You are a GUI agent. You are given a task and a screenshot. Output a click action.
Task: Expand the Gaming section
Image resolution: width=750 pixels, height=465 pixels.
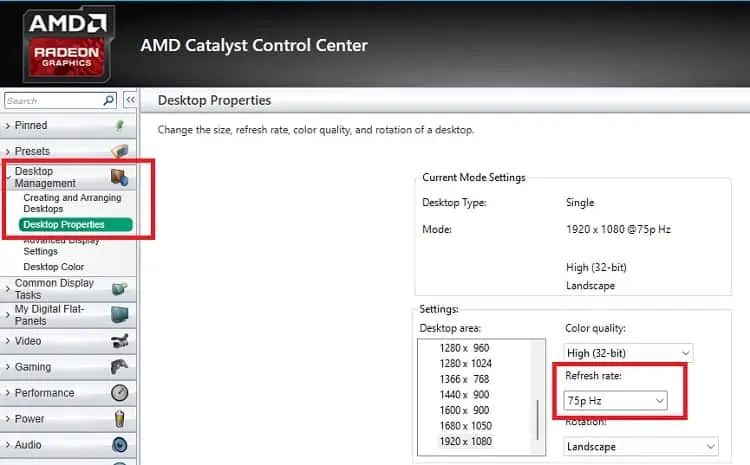pyautogui.click(x=68, y=367)
